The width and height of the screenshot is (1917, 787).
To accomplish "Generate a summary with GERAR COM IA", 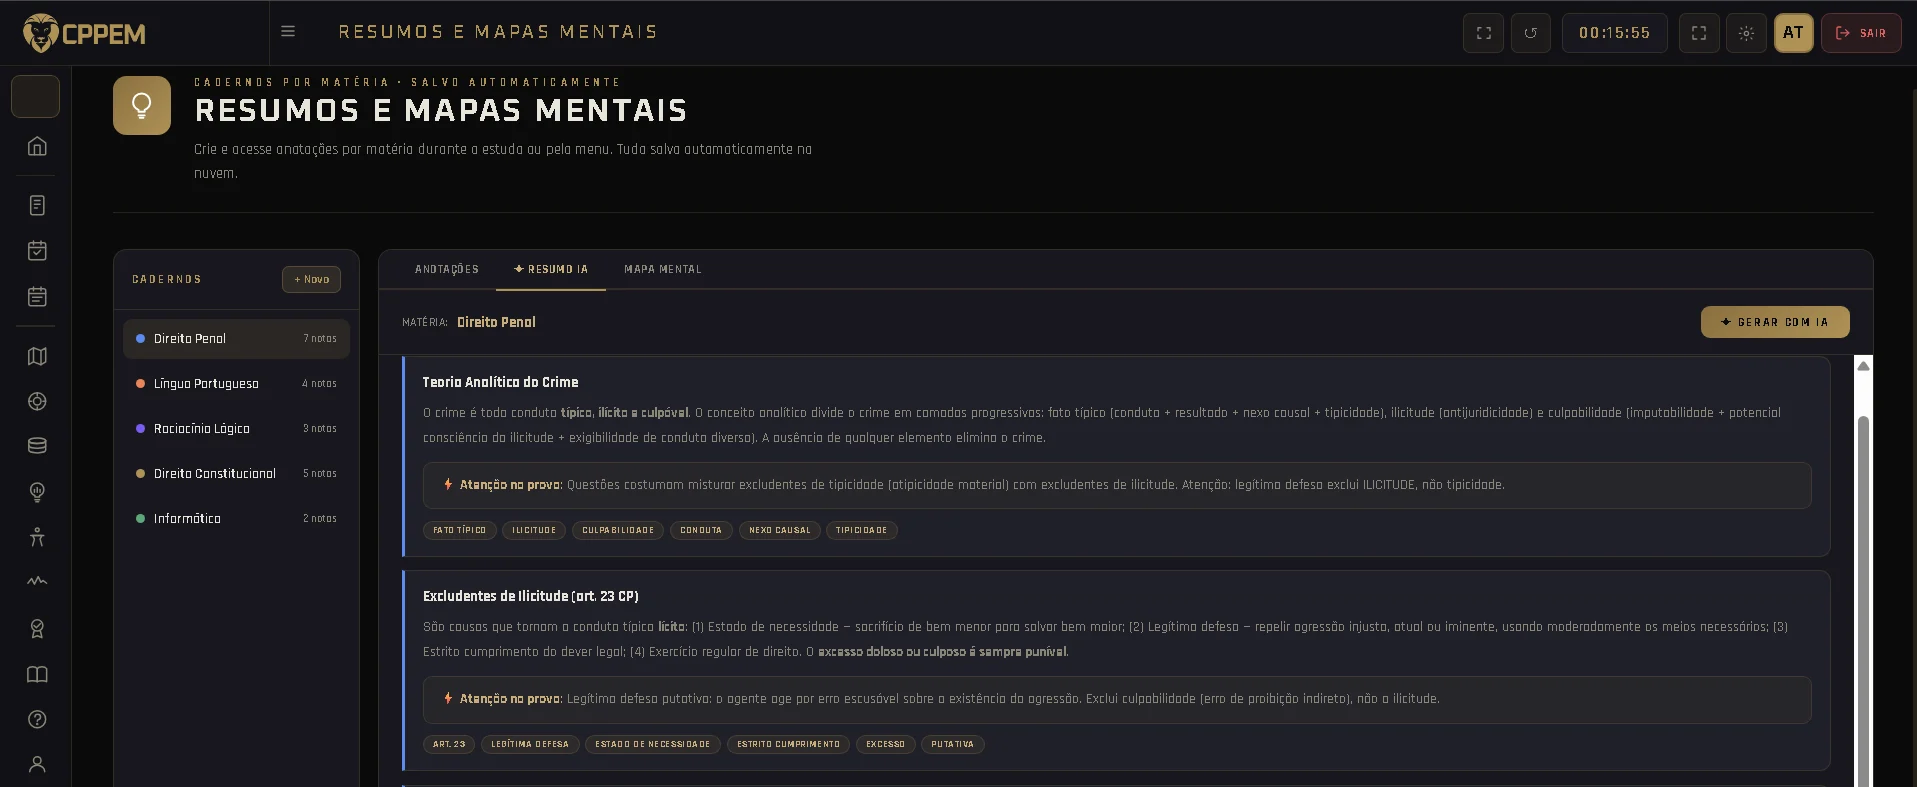I will (x=1775, y=322).
